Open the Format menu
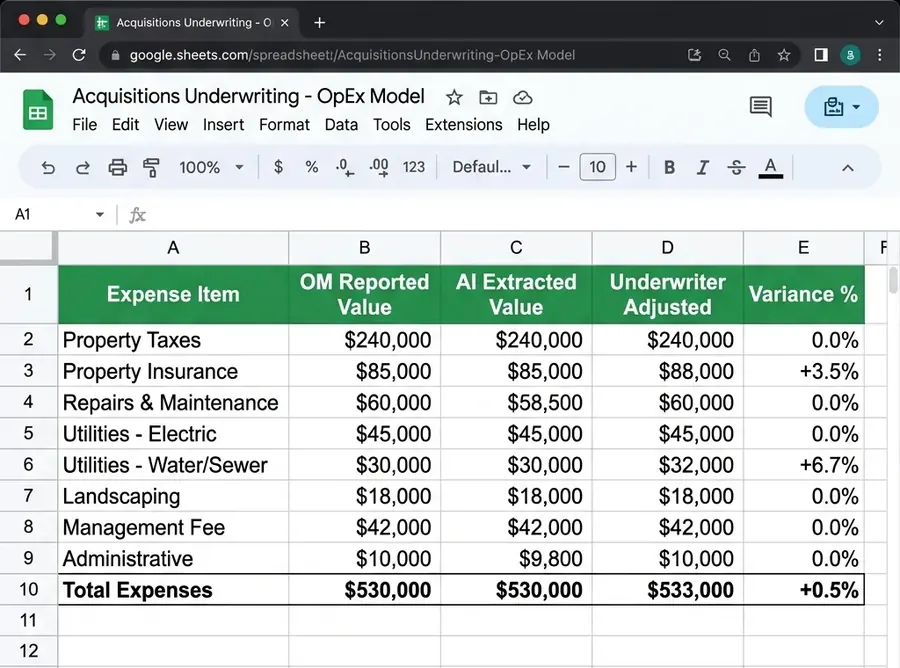900x668 pixels. click(284, 125)
